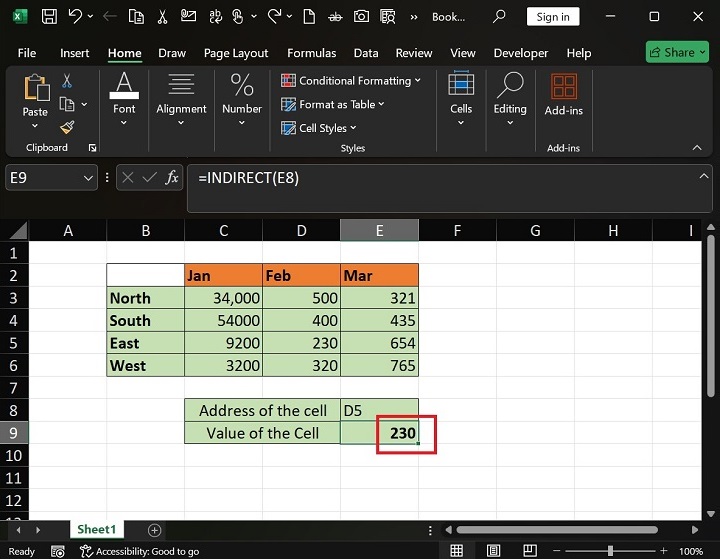The image size is (720, 559).
Task: Open the Cell Styles dropdown
Action: click(x=319, y=128)
